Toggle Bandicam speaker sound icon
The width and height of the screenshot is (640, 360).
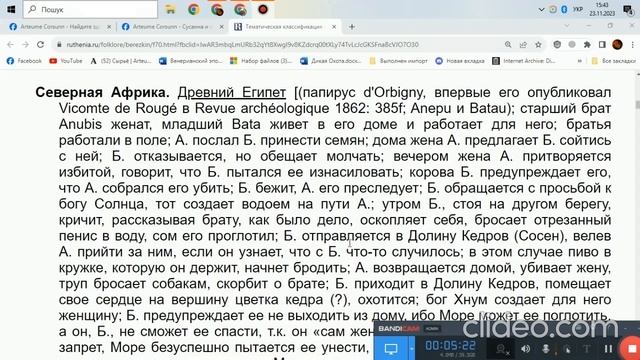[x=525, y=349]
